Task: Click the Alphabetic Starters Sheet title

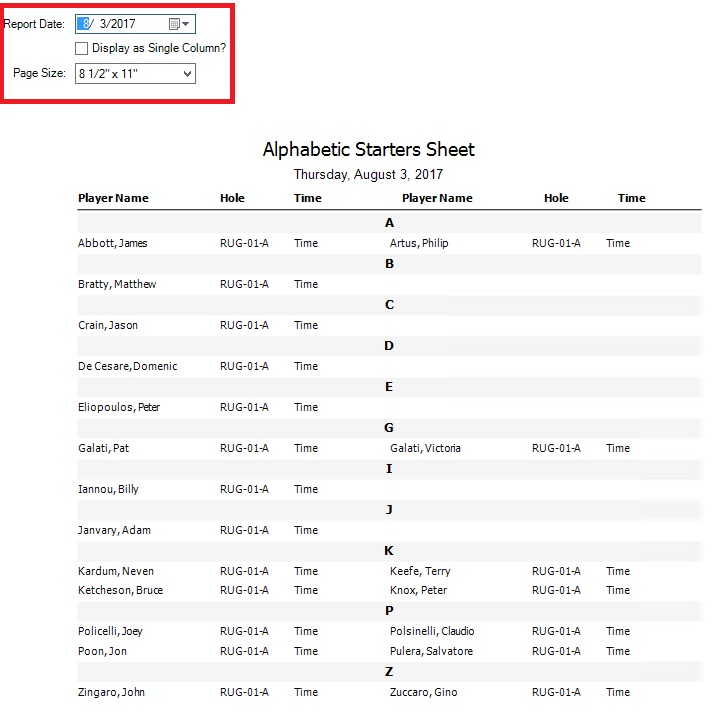Action: tap(368, 150)
